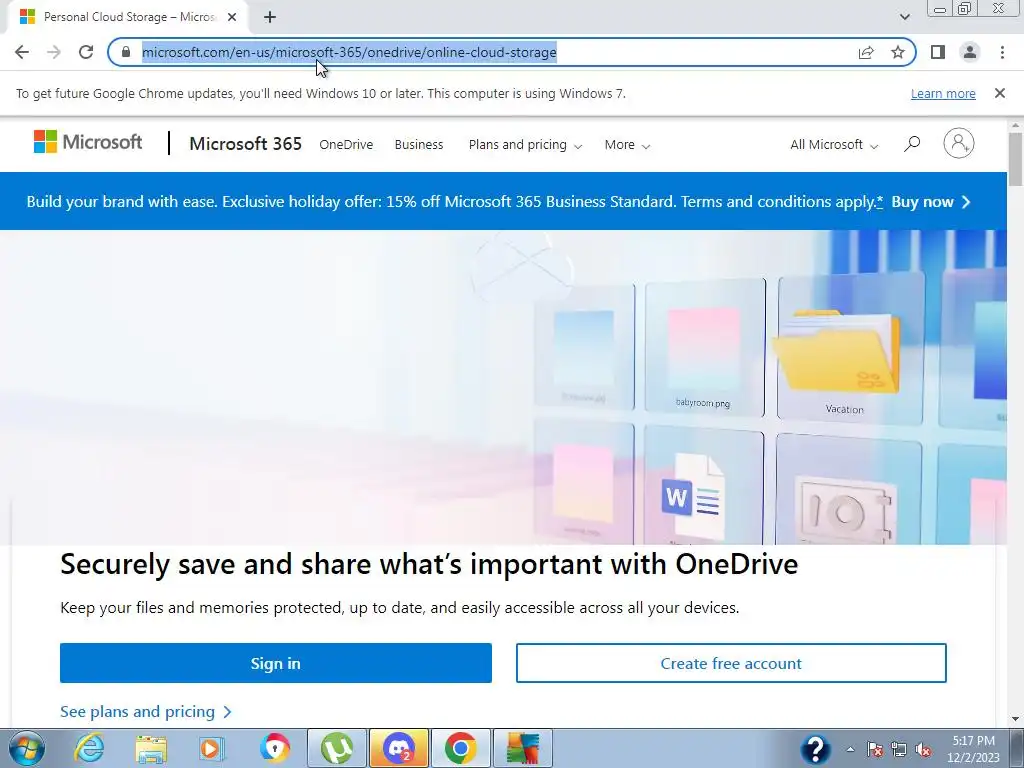Open the Windows Start button
The image size is (1024, 768).
coord(27,748)
